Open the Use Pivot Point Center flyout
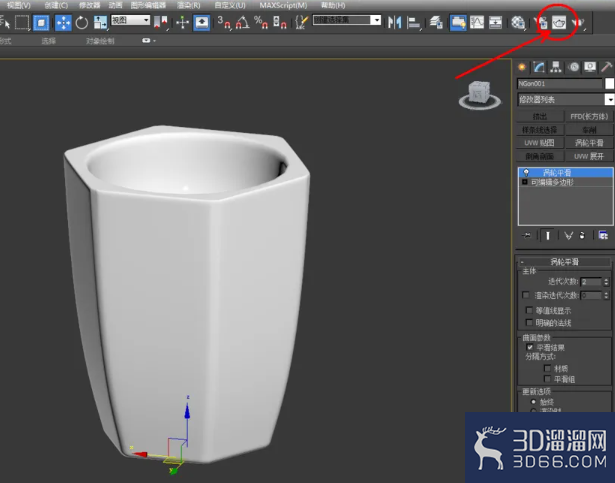615x483 pixels. coord(161,22)
